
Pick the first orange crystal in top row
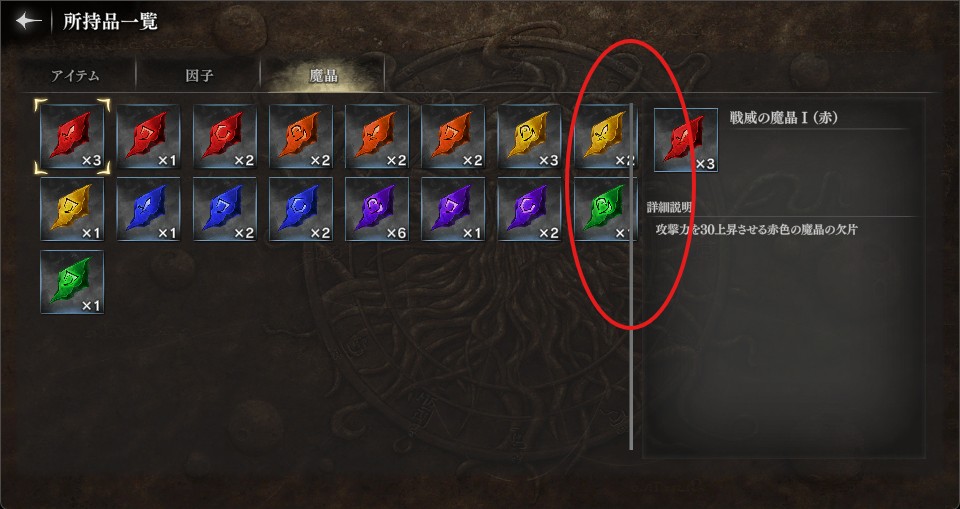pyautogui.click(x=301, y=137)
